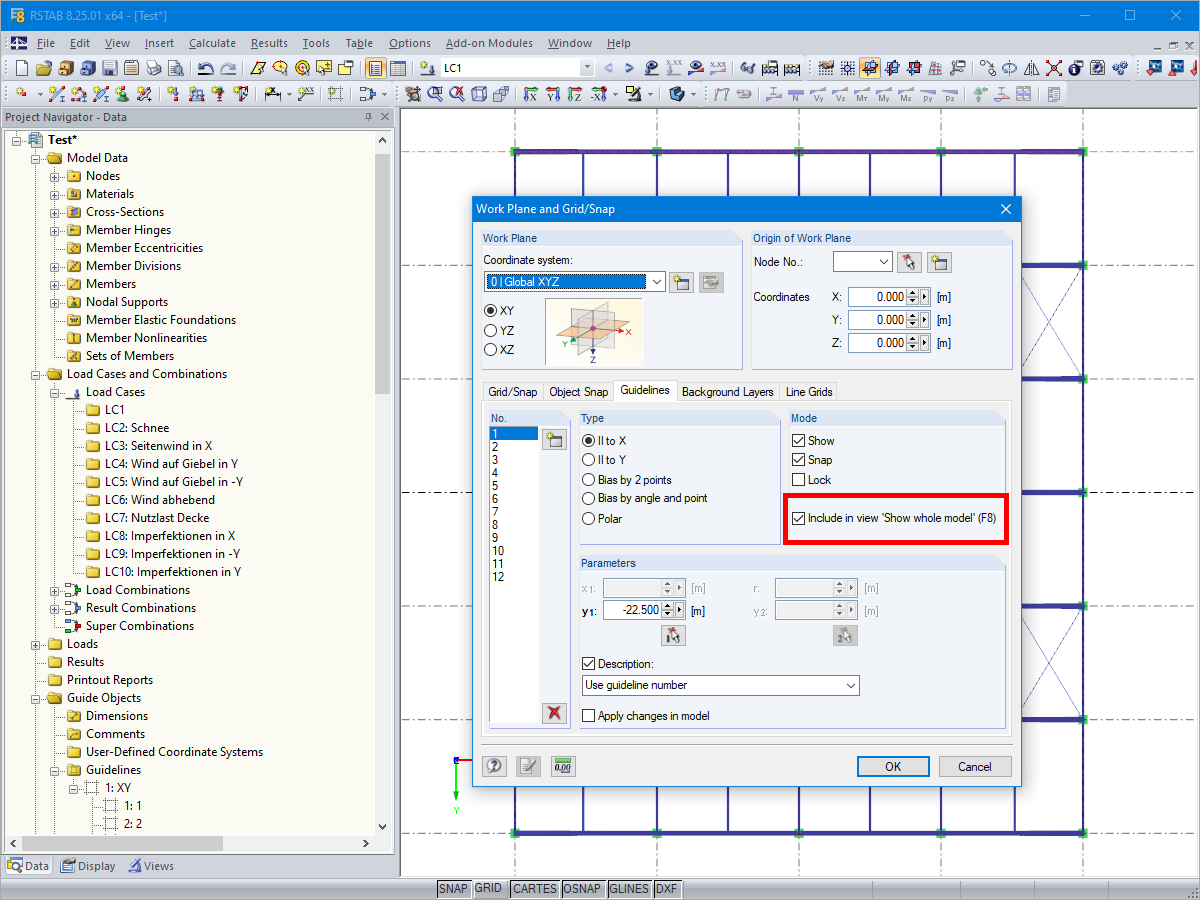Toggle GRID in the status bar
Image resolution: width=1200 pixels, height=900 pixels.
click(490, 888)
